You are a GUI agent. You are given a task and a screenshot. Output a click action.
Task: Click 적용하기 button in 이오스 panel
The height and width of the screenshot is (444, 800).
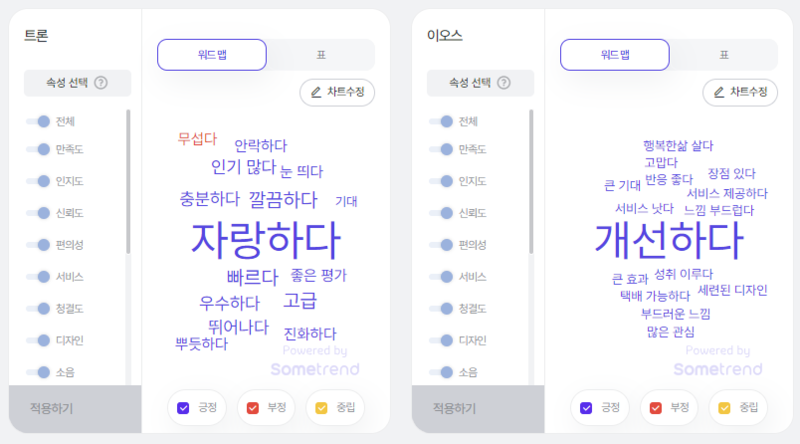(x=478, y=409)
